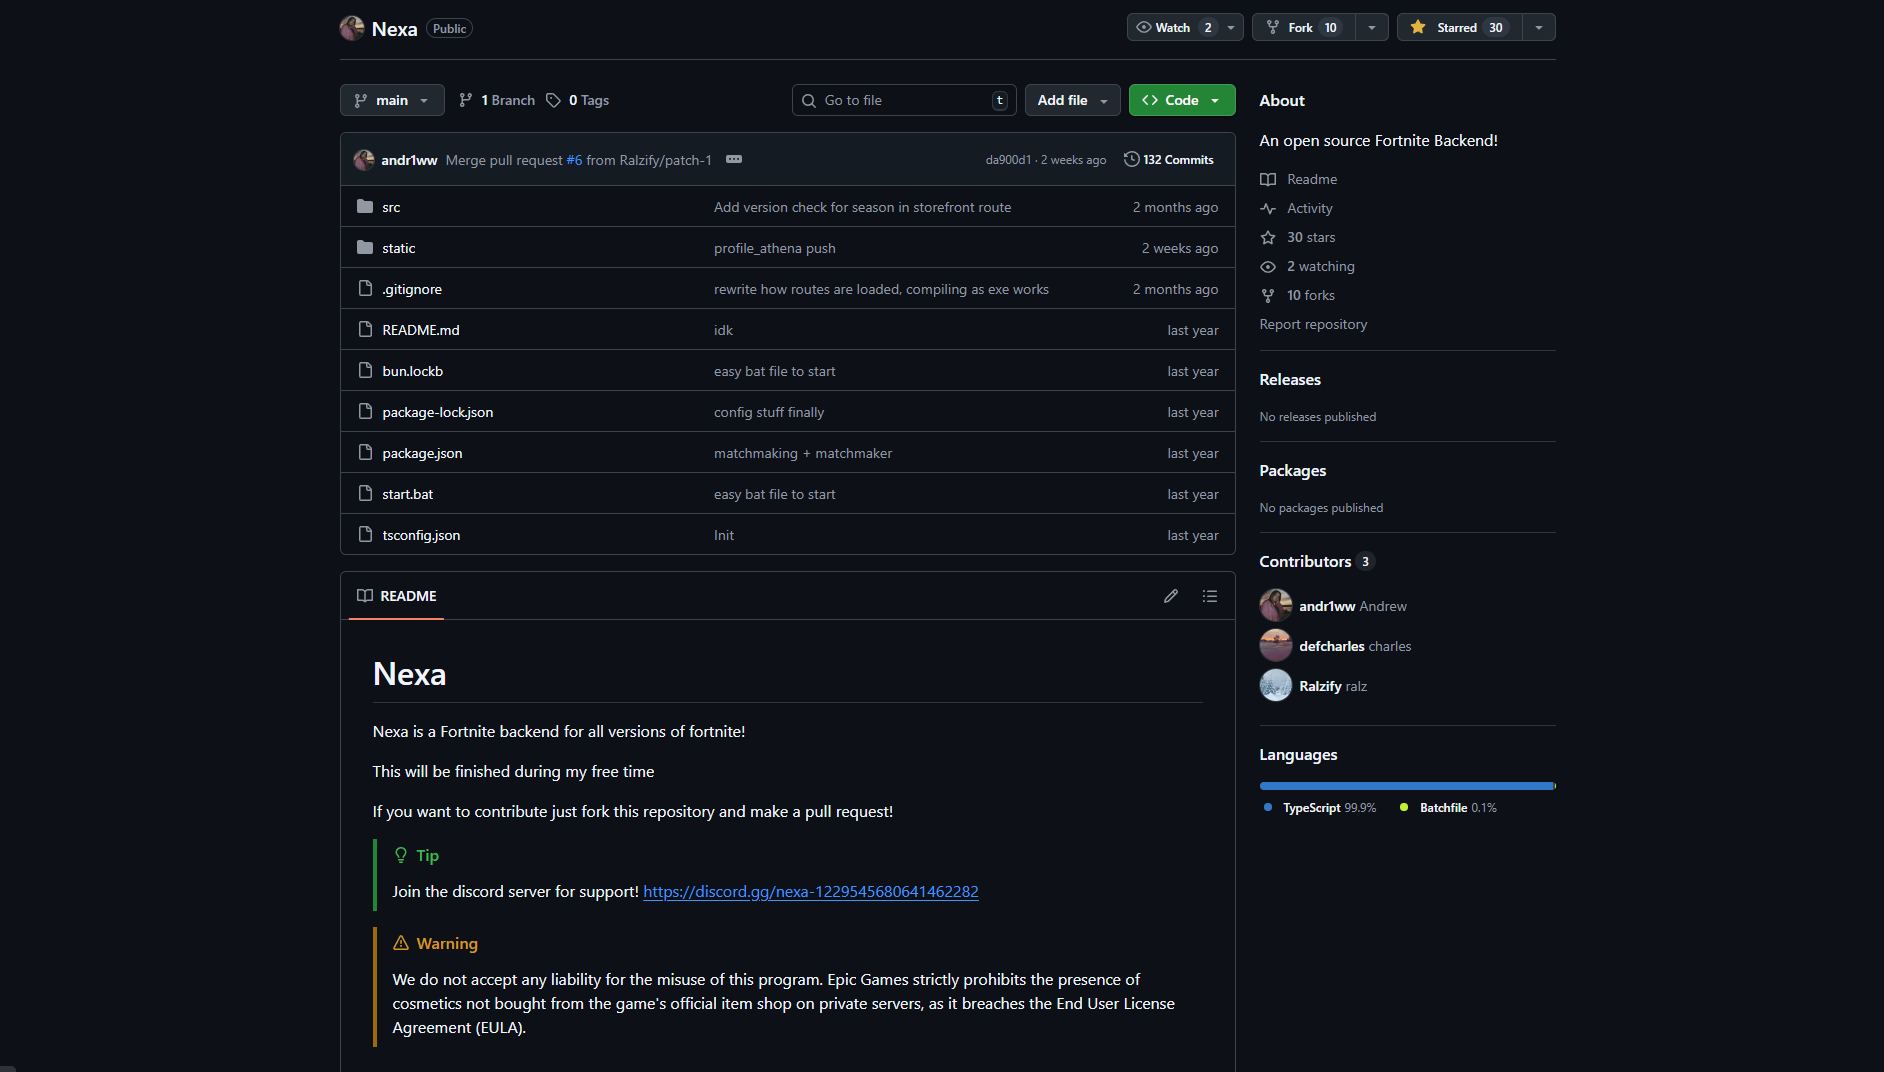Open the 132 Commits history
1884x1072 pixels.
1169,160
